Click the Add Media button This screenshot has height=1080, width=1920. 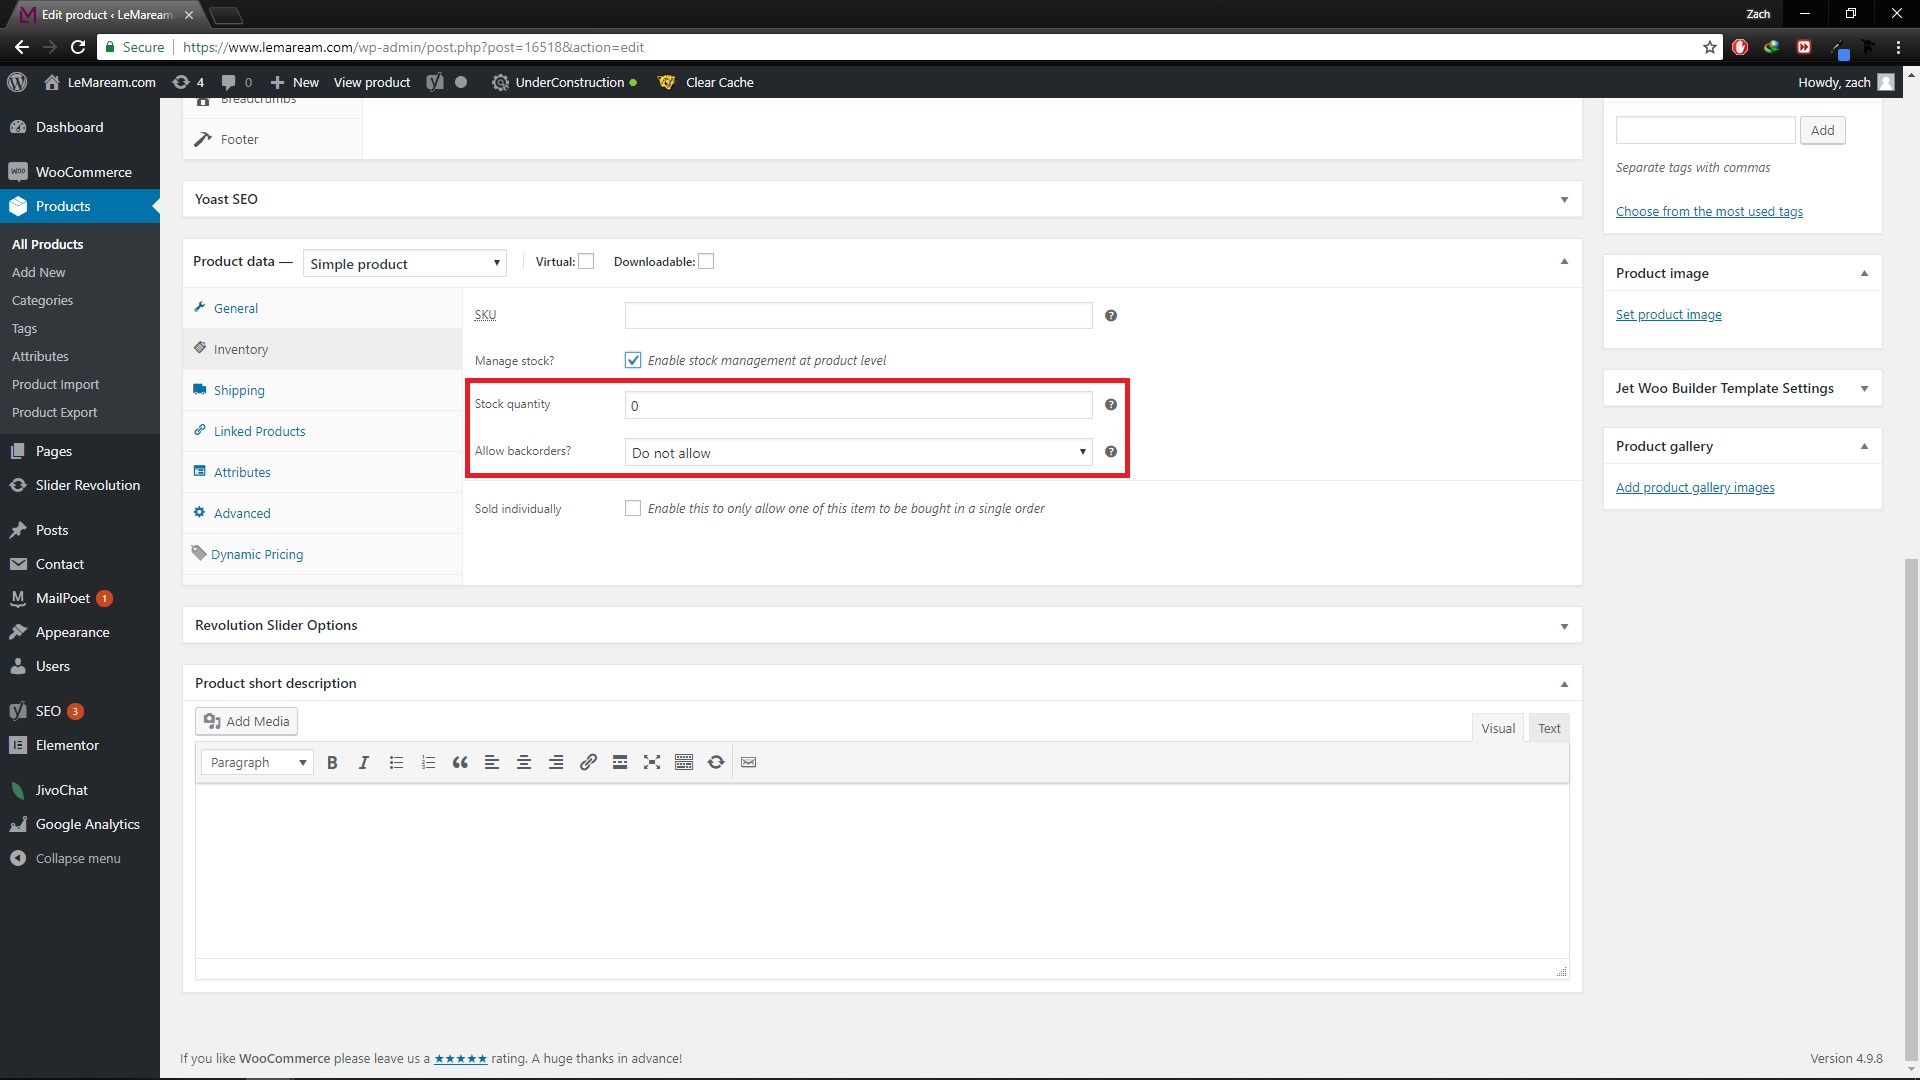[246, 721]
